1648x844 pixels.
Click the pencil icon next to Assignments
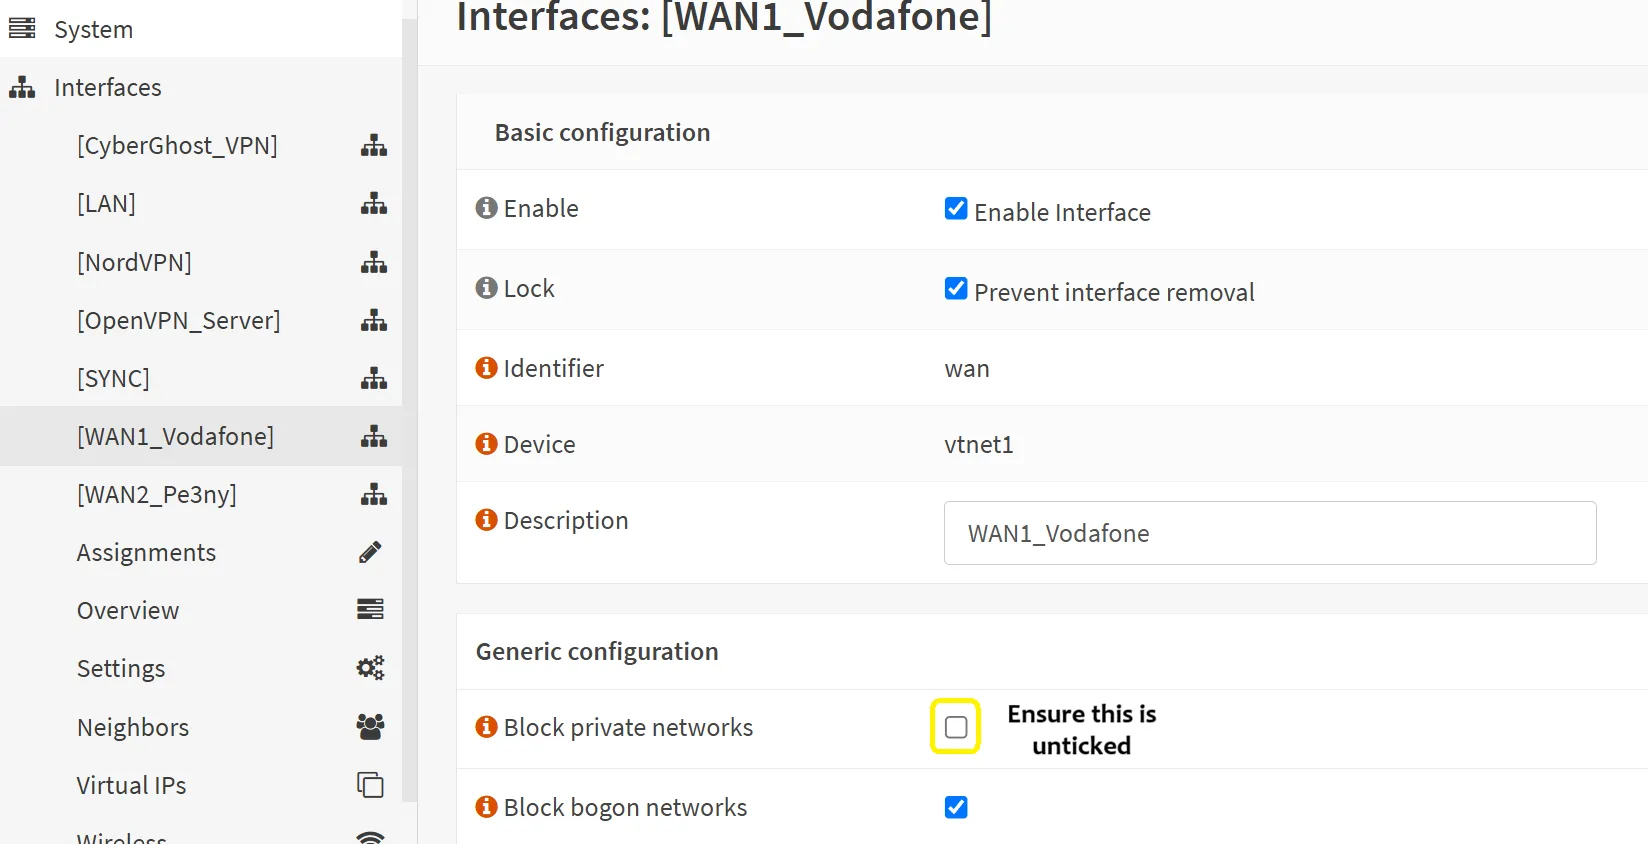(x=370, y=552)
